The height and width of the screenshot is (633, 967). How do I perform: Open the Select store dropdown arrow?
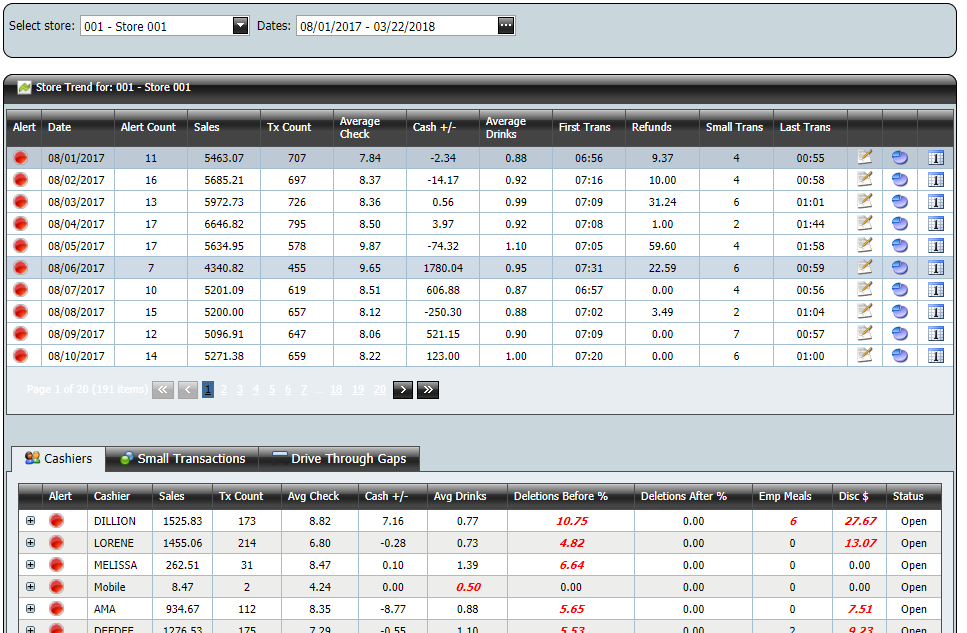pyautogui.click(x=240, y=26)
